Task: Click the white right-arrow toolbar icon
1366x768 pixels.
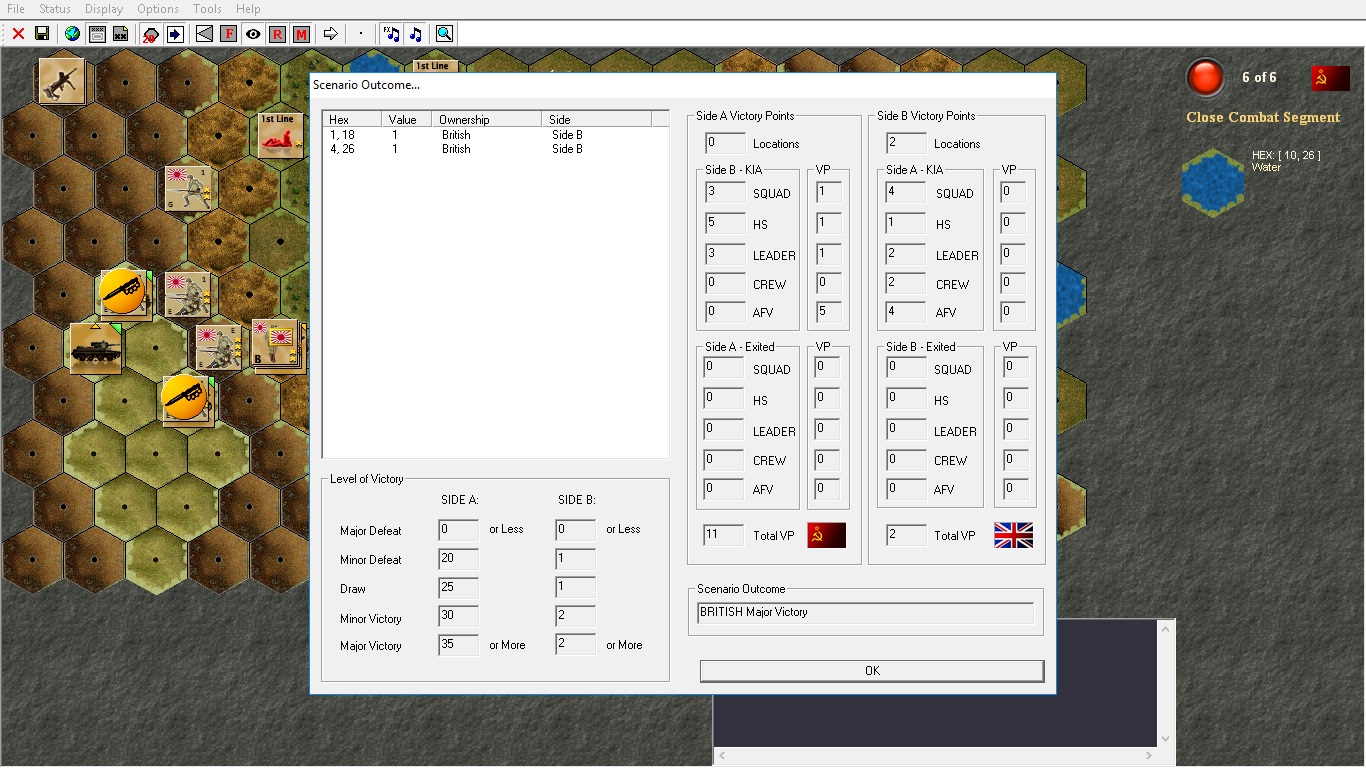Action: coord(331,34)
